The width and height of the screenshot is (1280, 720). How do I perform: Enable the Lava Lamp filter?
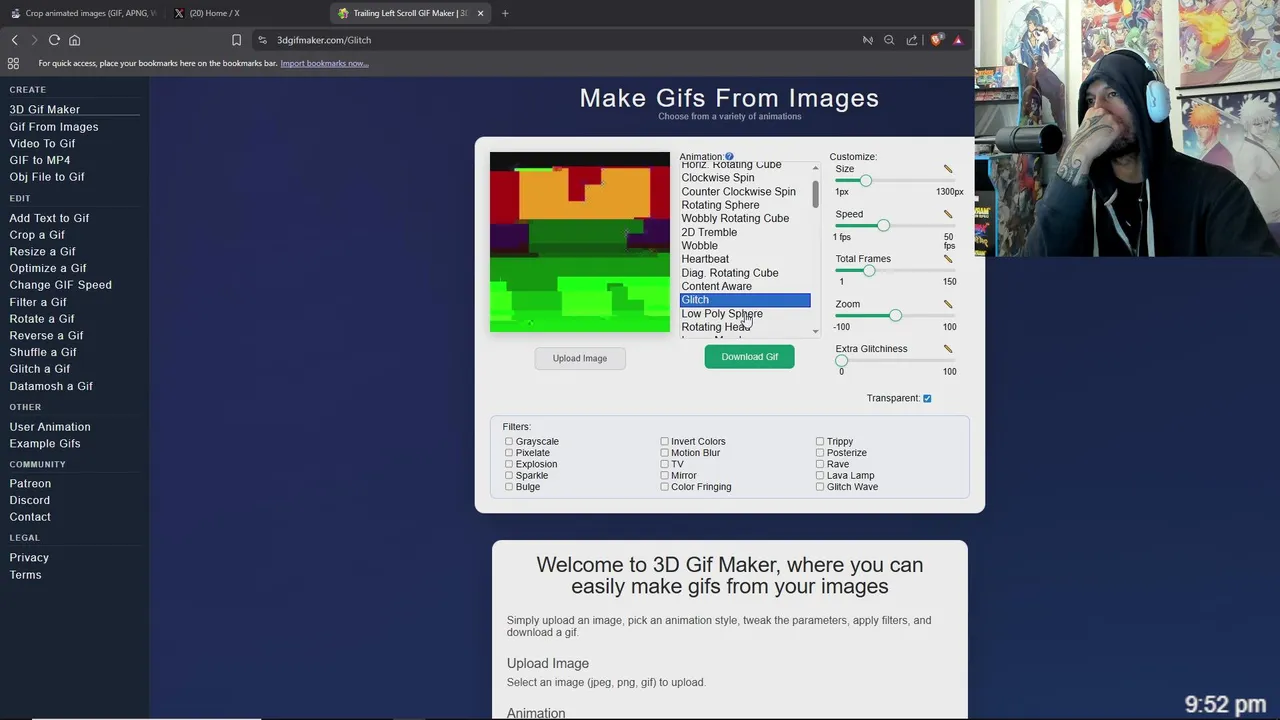(820, 476)
